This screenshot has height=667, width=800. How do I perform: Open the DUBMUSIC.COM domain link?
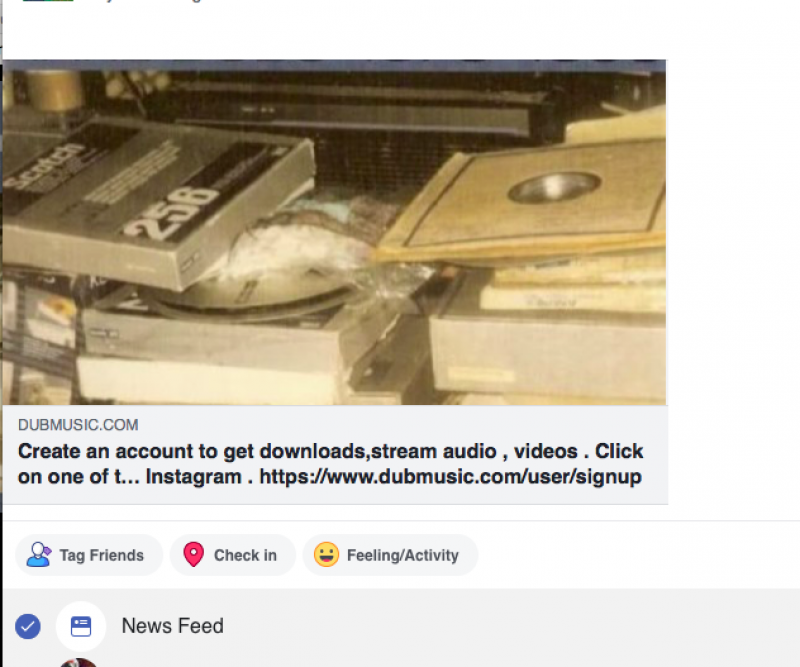pyautogui.click(x=78, y=425)
